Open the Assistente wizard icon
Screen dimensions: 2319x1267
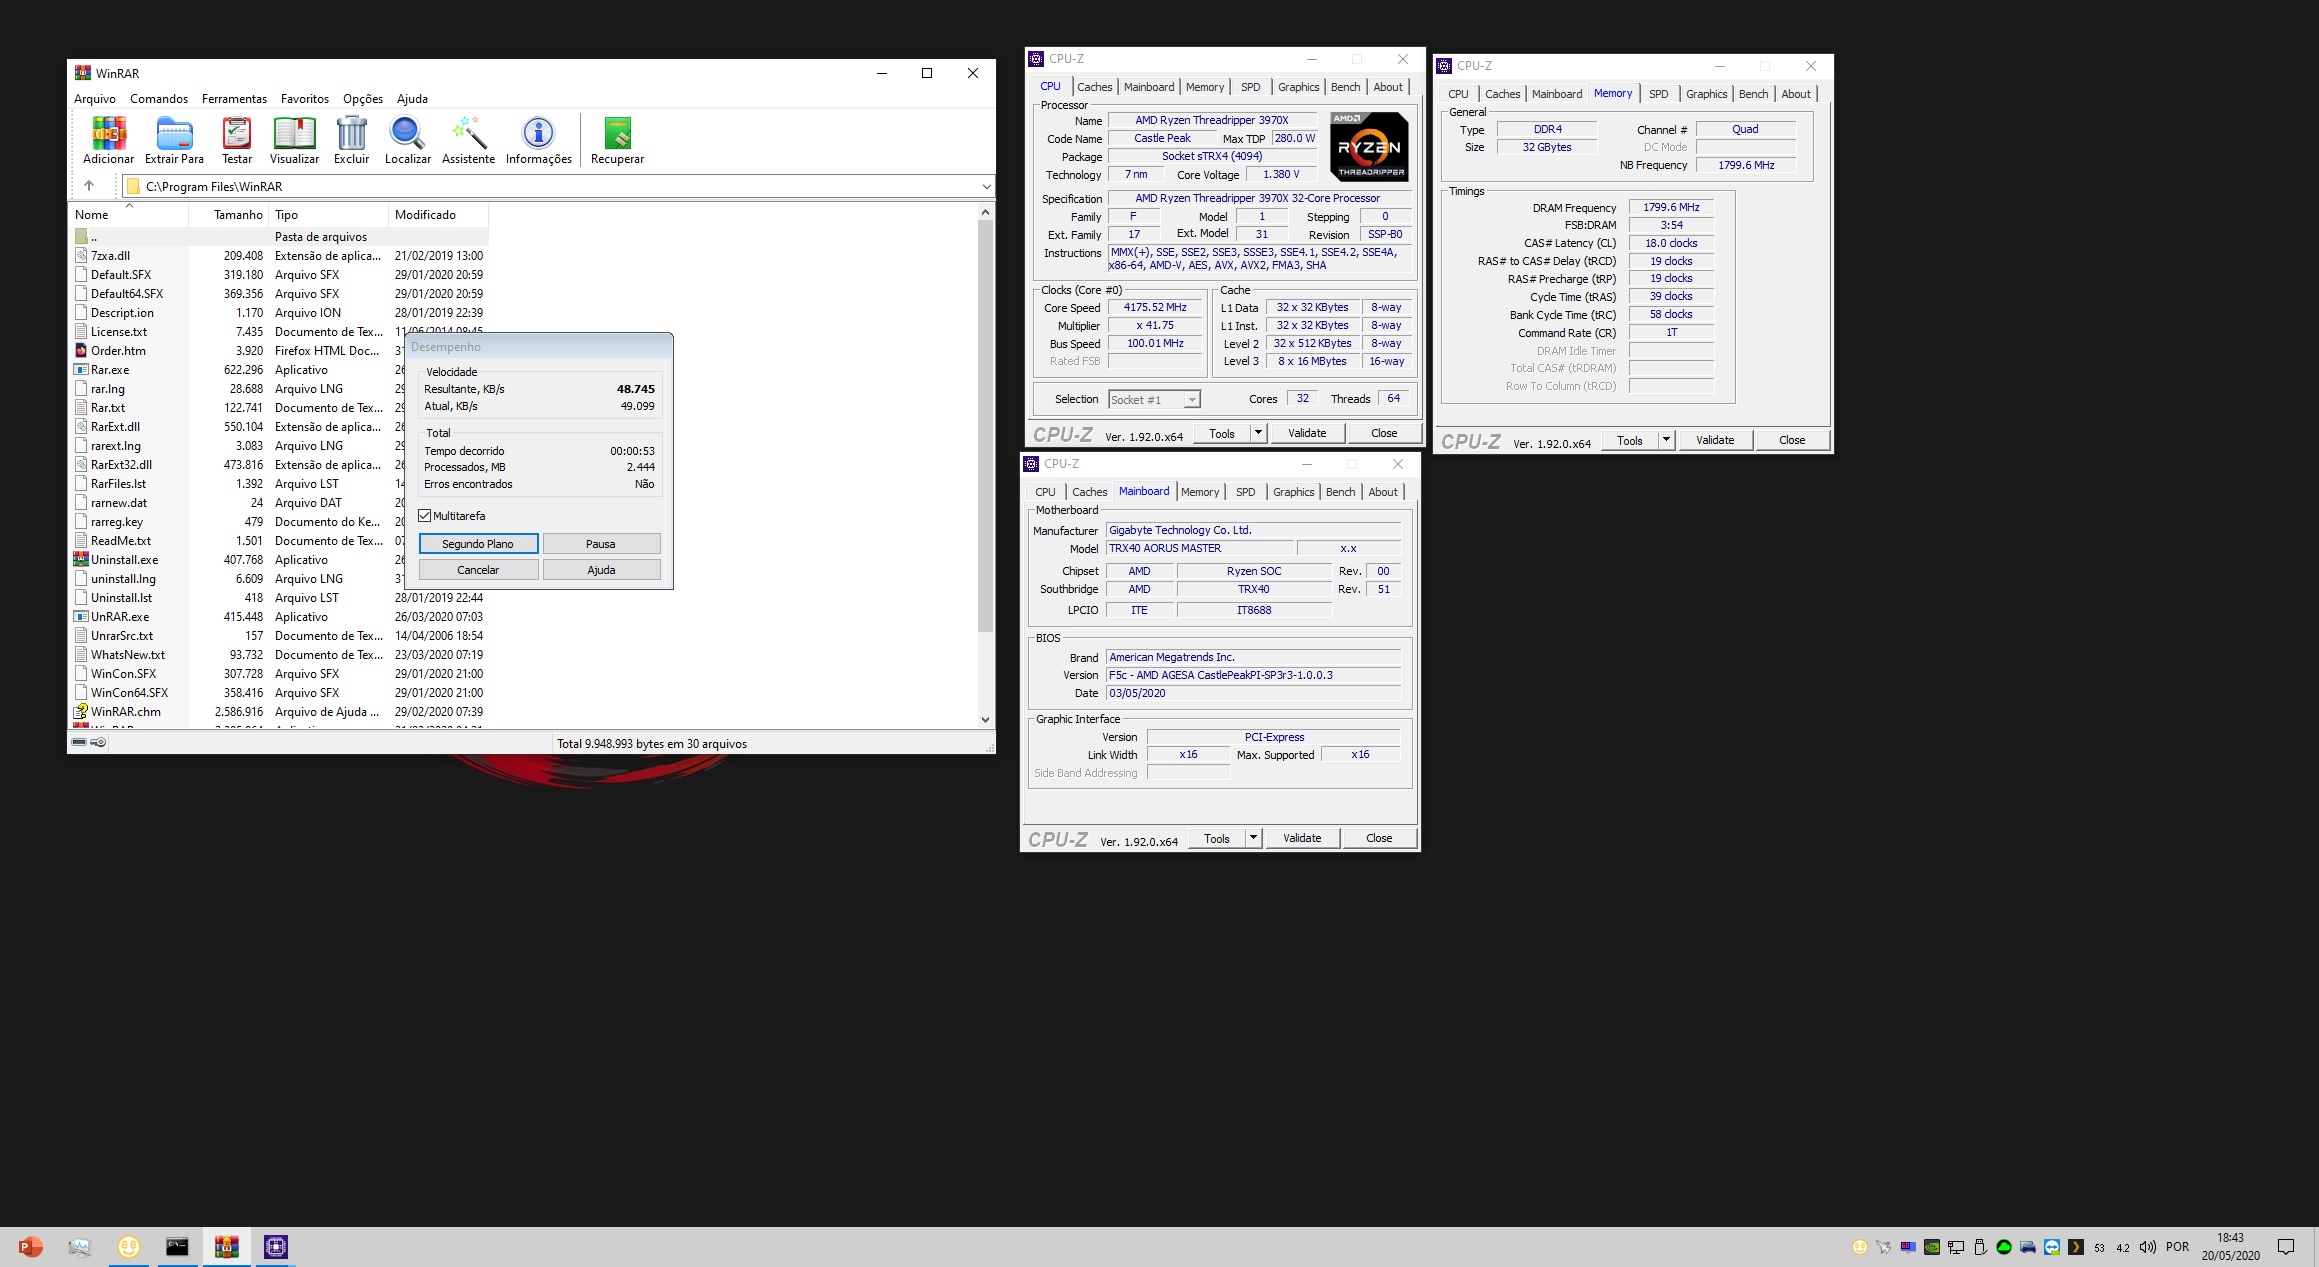point(468,141)
